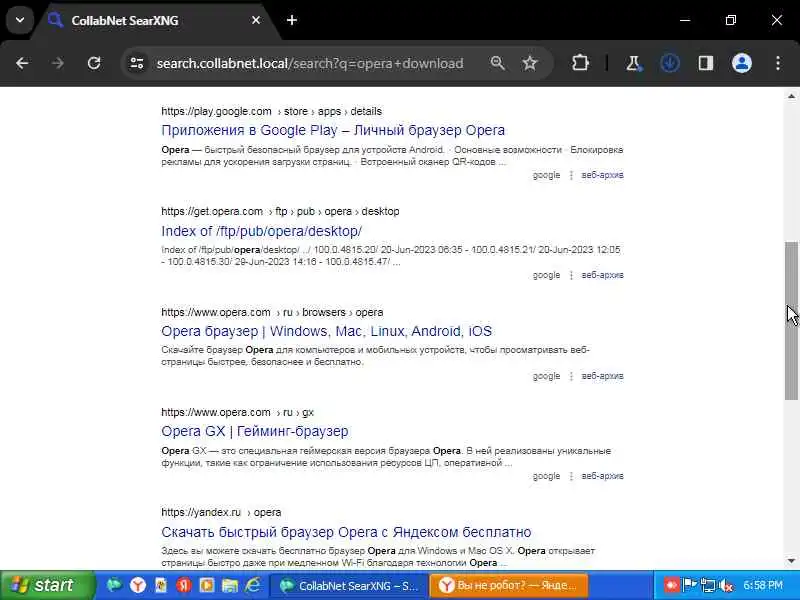Click the 6:58 PM system clock
The image size is (800, 600).
tap(763, 585)
